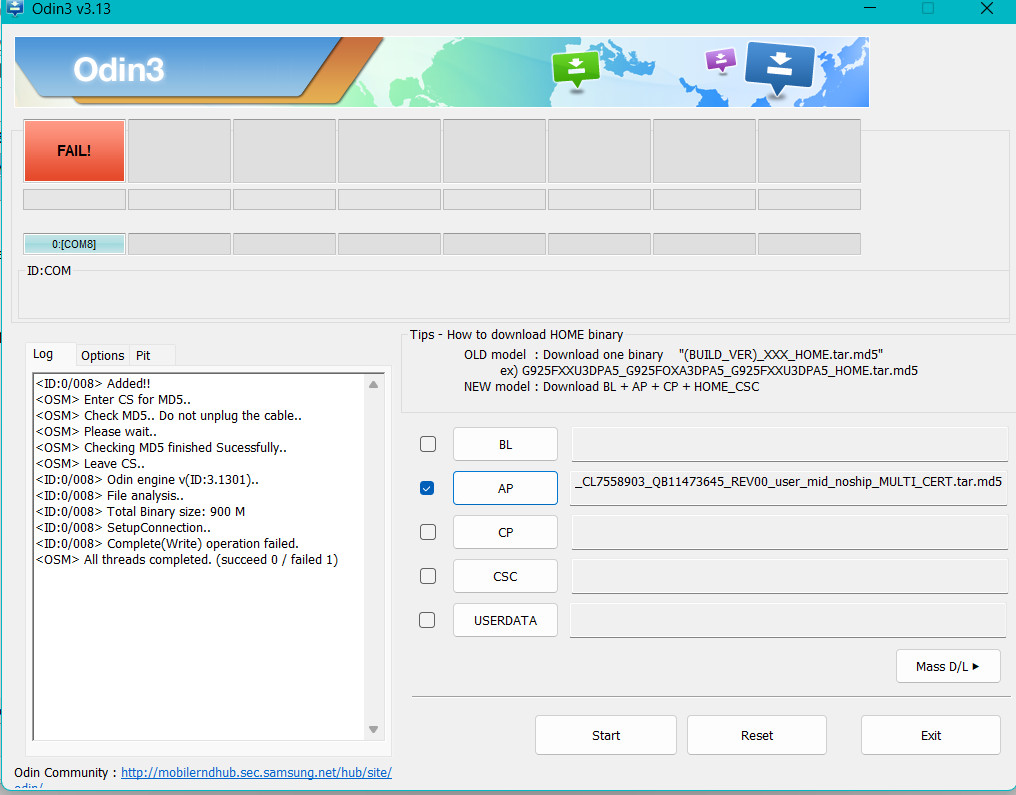
Task: Click log line 'Added!!'
Action: tap(93, 384)
